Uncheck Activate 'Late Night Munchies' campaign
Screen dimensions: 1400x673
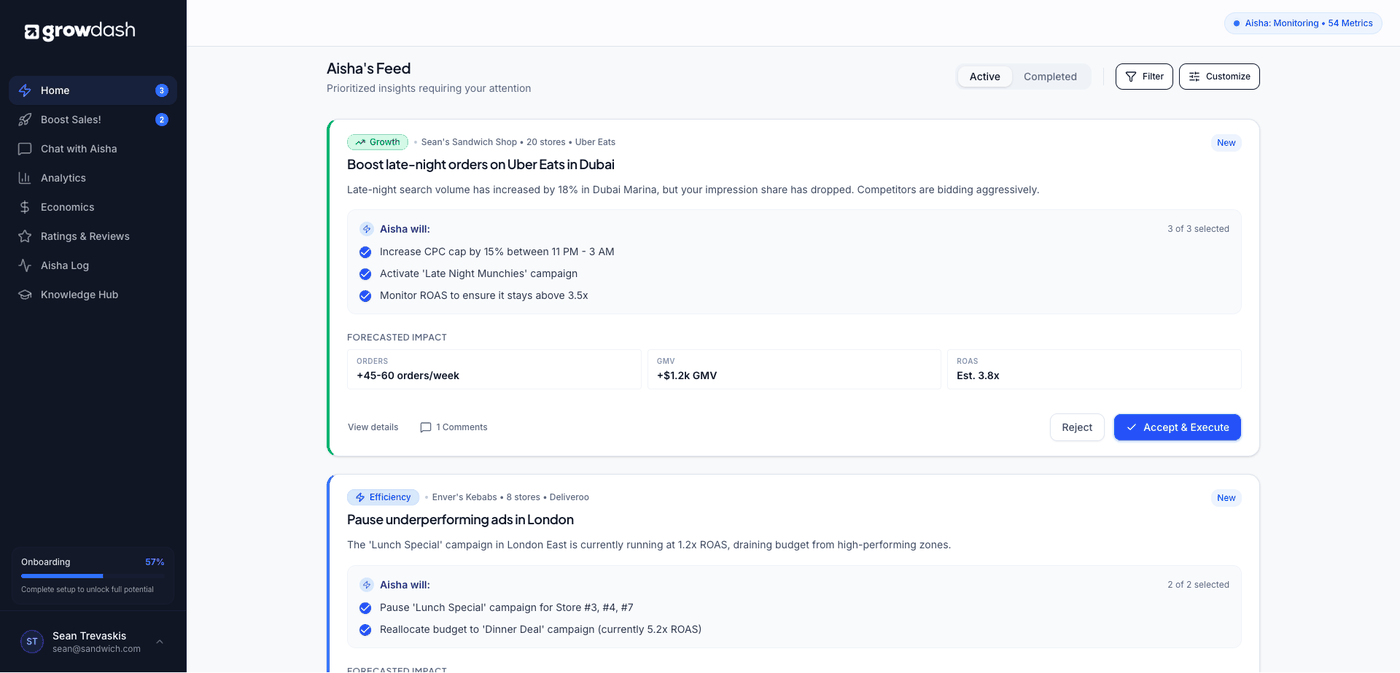pos(365,274)
